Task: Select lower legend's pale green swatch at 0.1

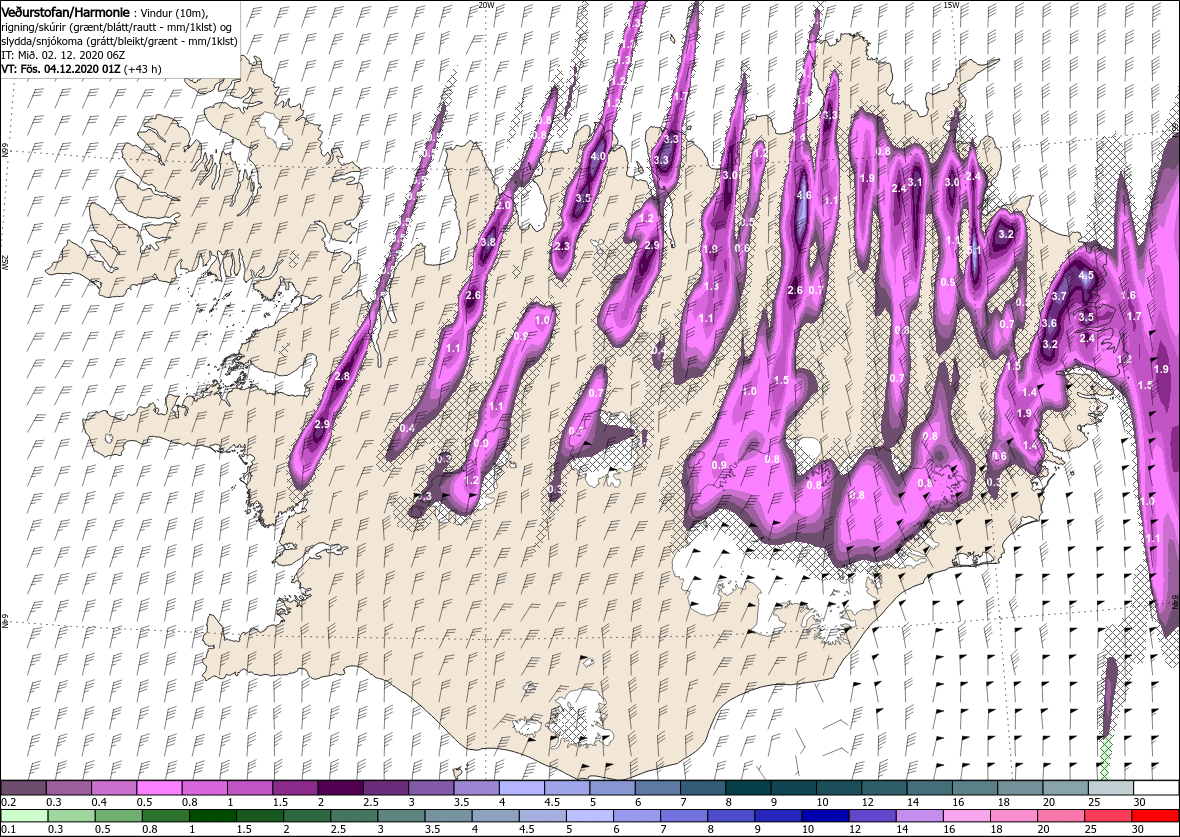Action: tap(25, 816)
